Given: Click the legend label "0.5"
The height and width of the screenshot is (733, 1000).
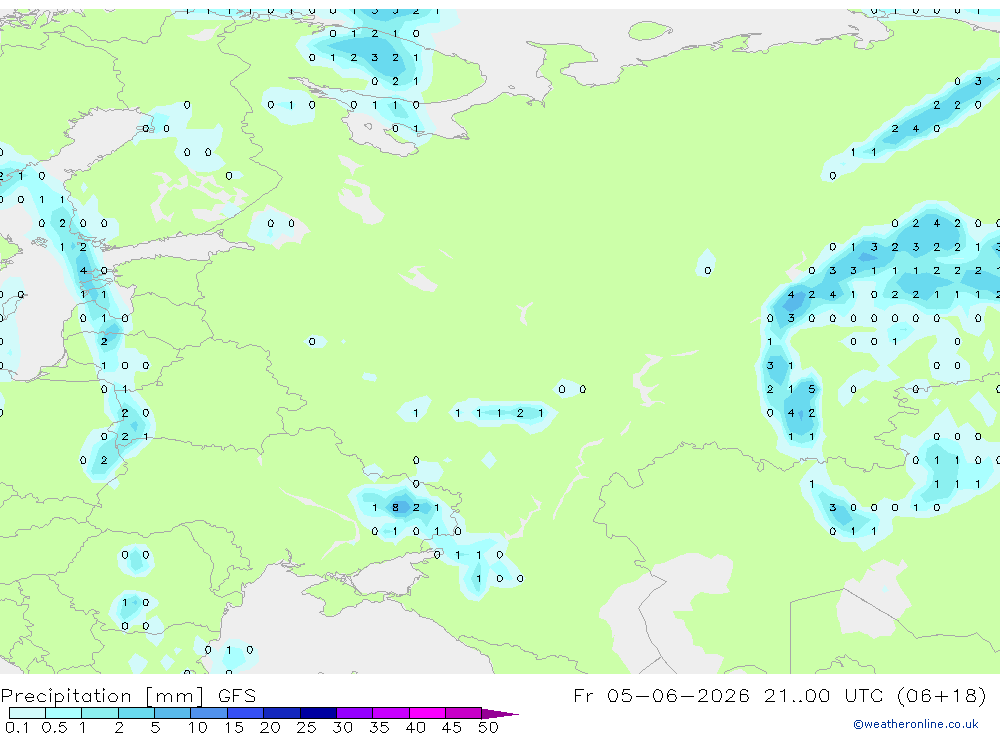Looking at the screenshot, I should pyautogui.click(x=54, y=727).
